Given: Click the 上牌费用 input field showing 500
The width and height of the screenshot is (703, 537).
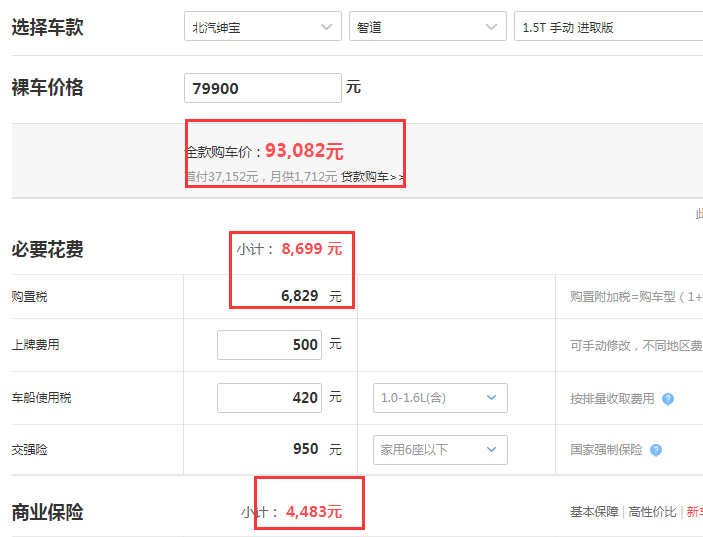Looking at the screenshot, I should tap(269, 345).
